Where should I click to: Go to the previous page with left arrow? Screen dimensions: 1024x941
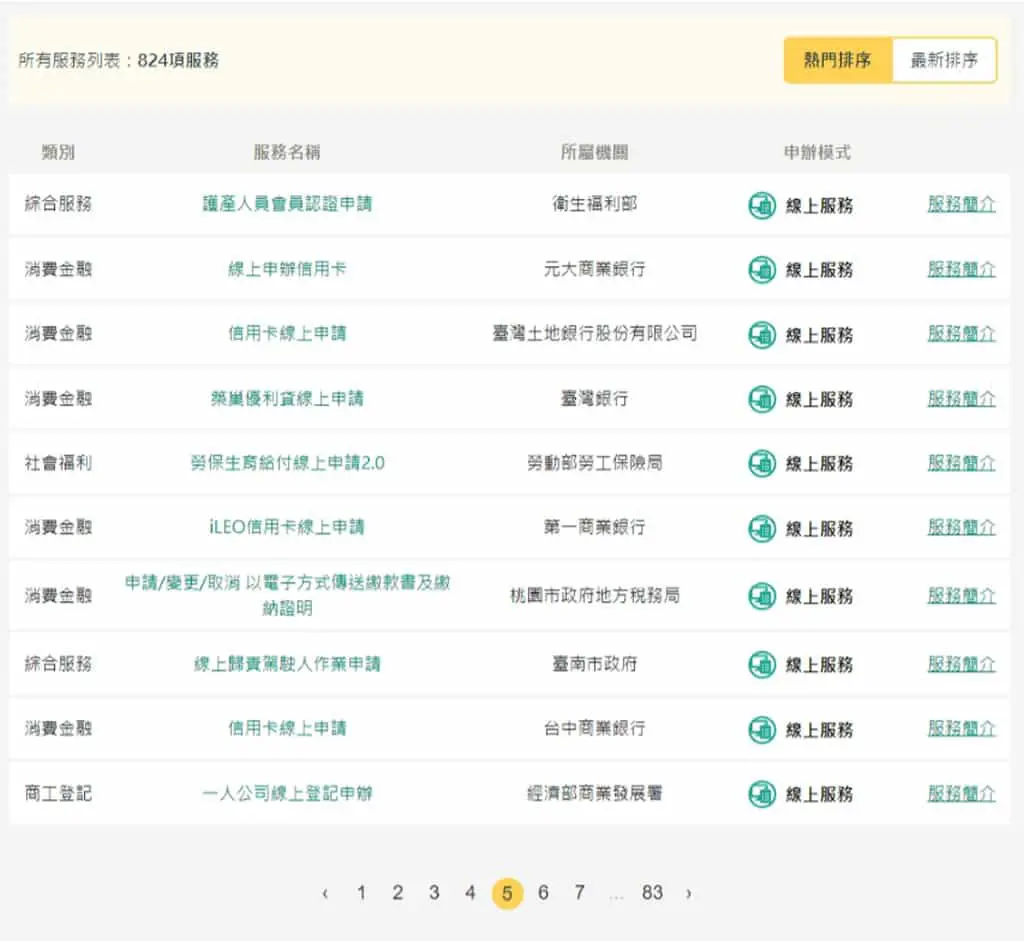click(x=325, y=893)
